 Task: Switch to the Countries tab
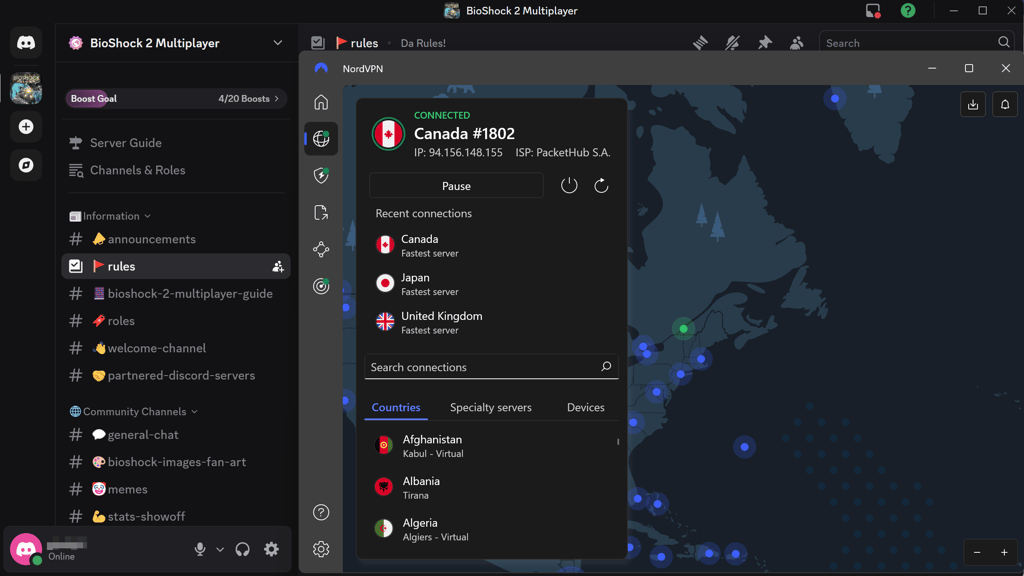[396, 408]
